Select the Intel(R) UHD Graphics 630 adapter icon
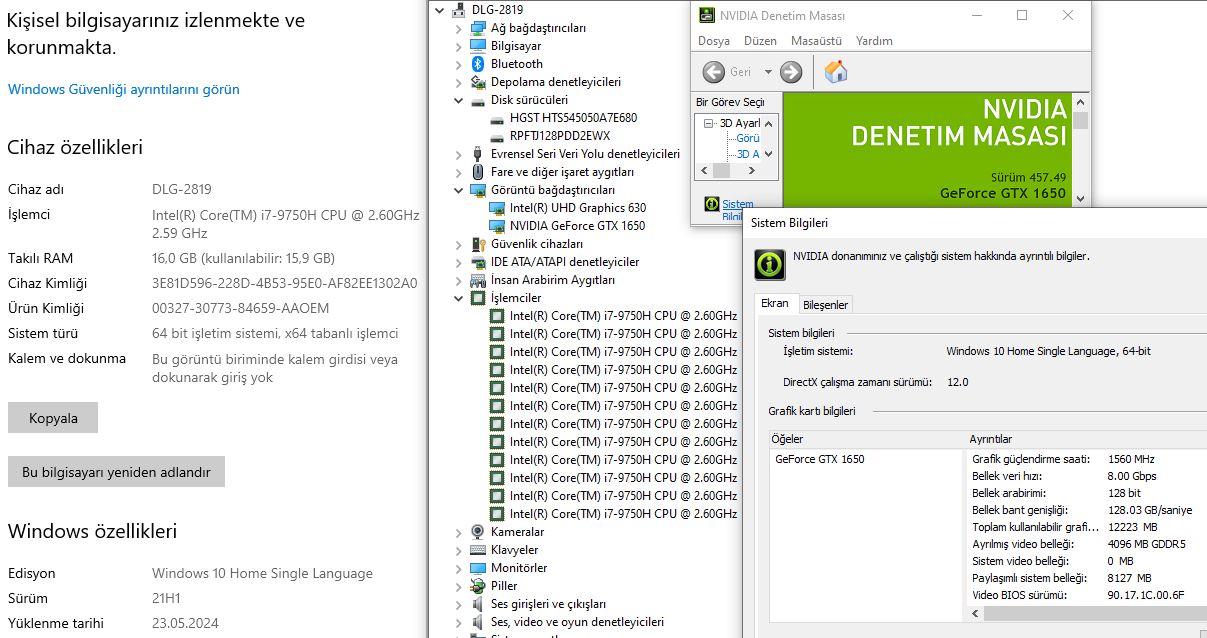1207x638 pixels. pos(497,208)
